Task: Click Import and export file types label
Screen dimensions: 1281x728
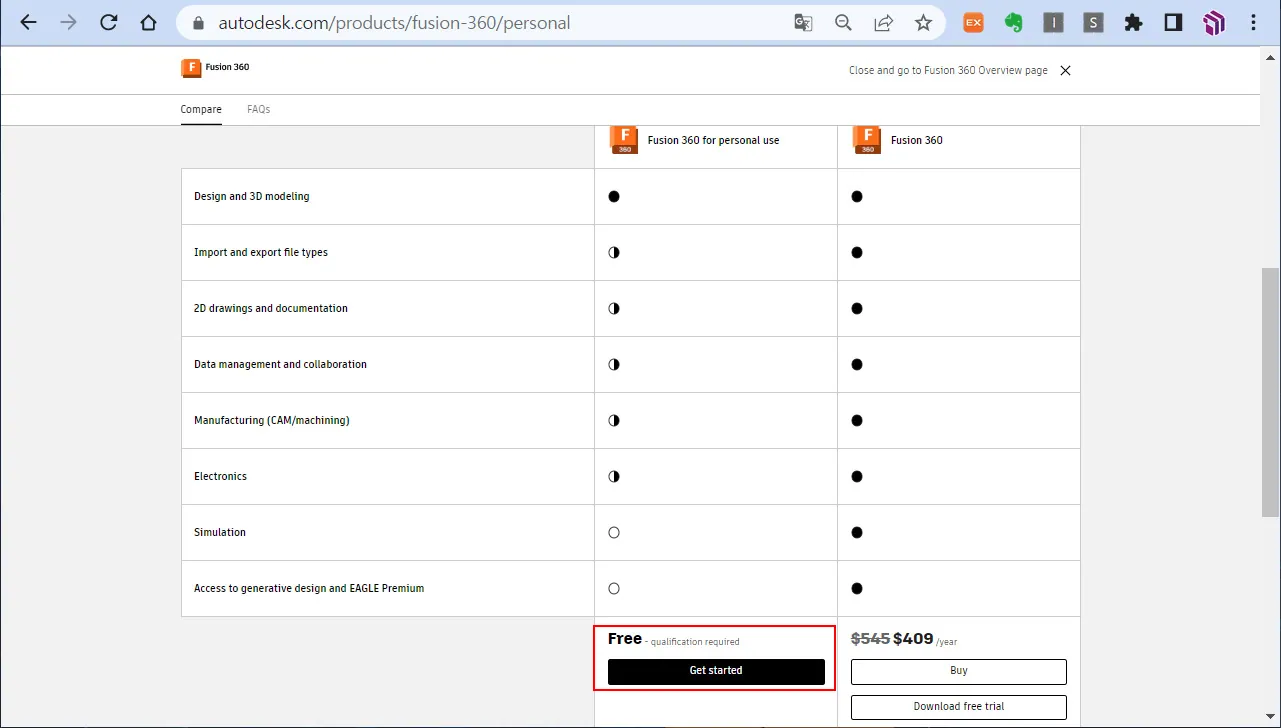Action: tap(261, 253)
